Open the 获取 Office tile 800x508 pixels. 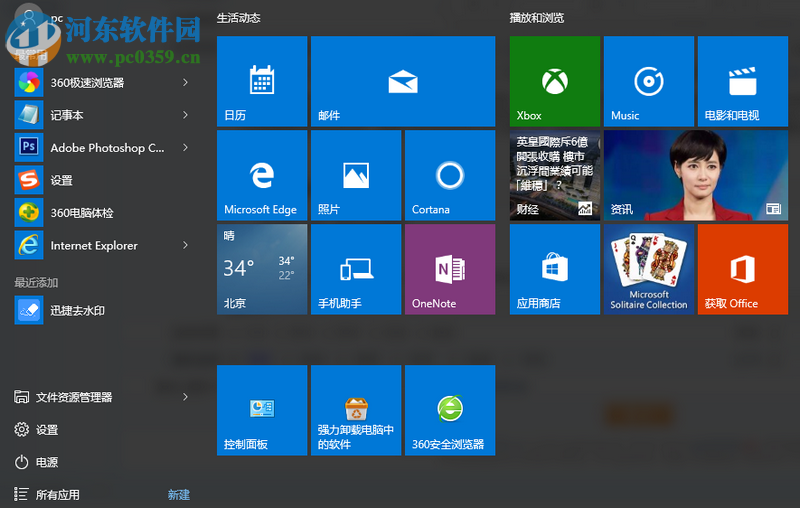(x=742, y=269)
